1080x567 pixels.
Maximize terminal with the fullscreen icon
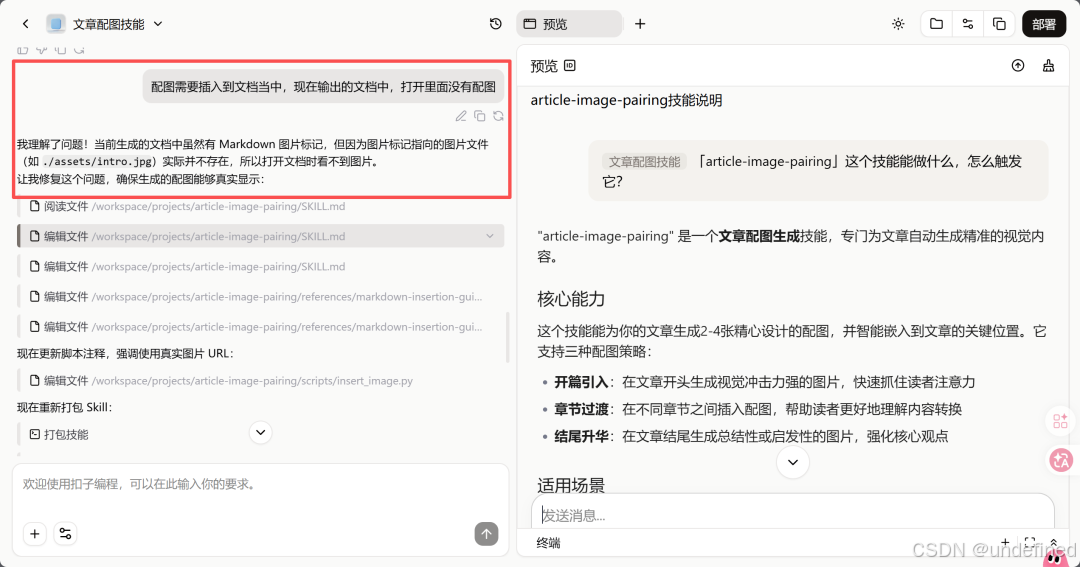(1030, 543)
